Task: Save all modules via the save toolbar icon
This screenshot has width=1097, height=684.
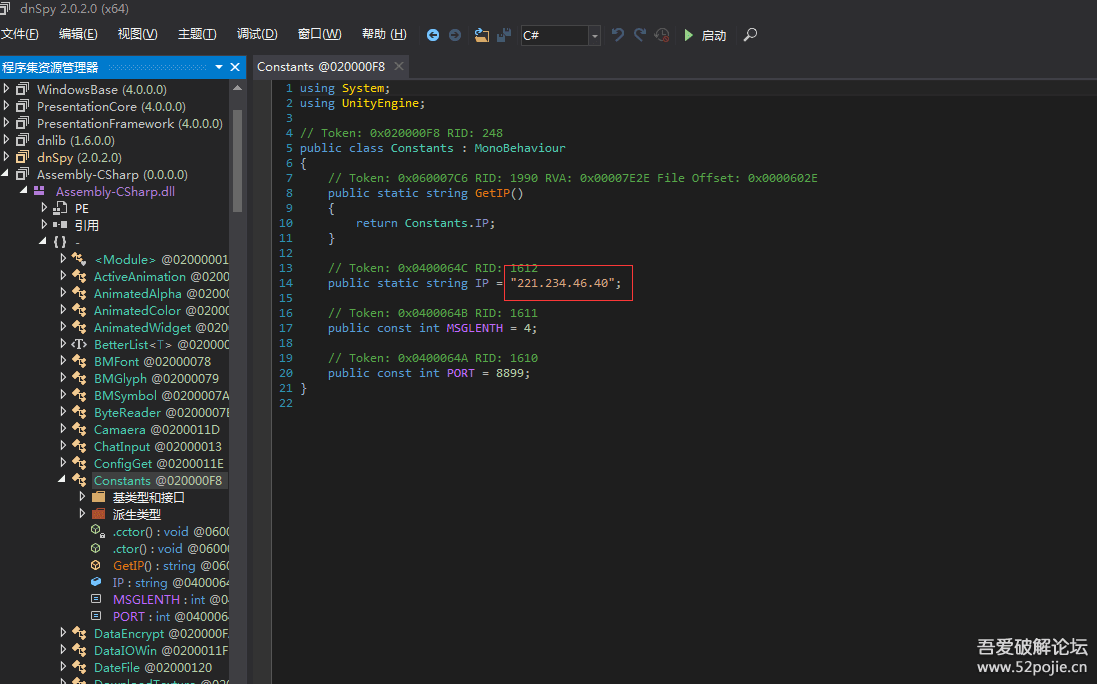Action: pyautogui.click(x=504, y=35)
